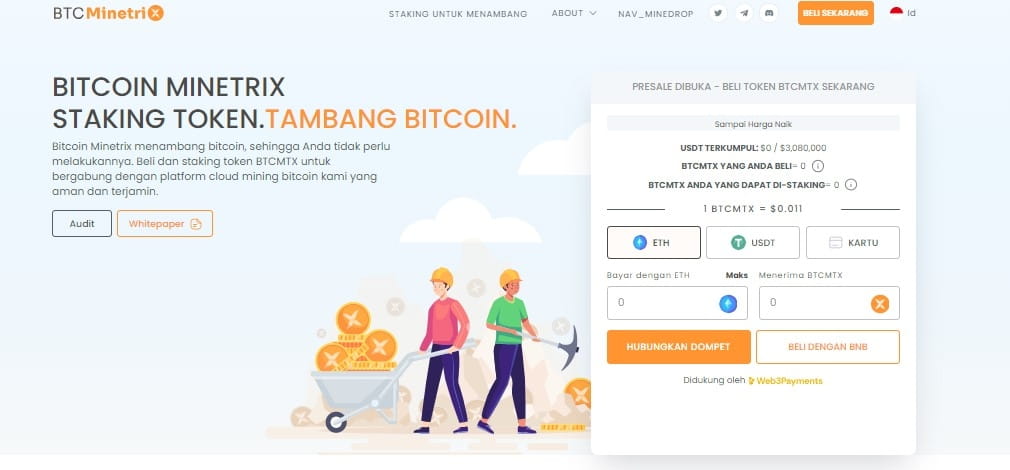Select ETH payment option
This screenshot has height=470, width=1010.
tap(654, 243)
